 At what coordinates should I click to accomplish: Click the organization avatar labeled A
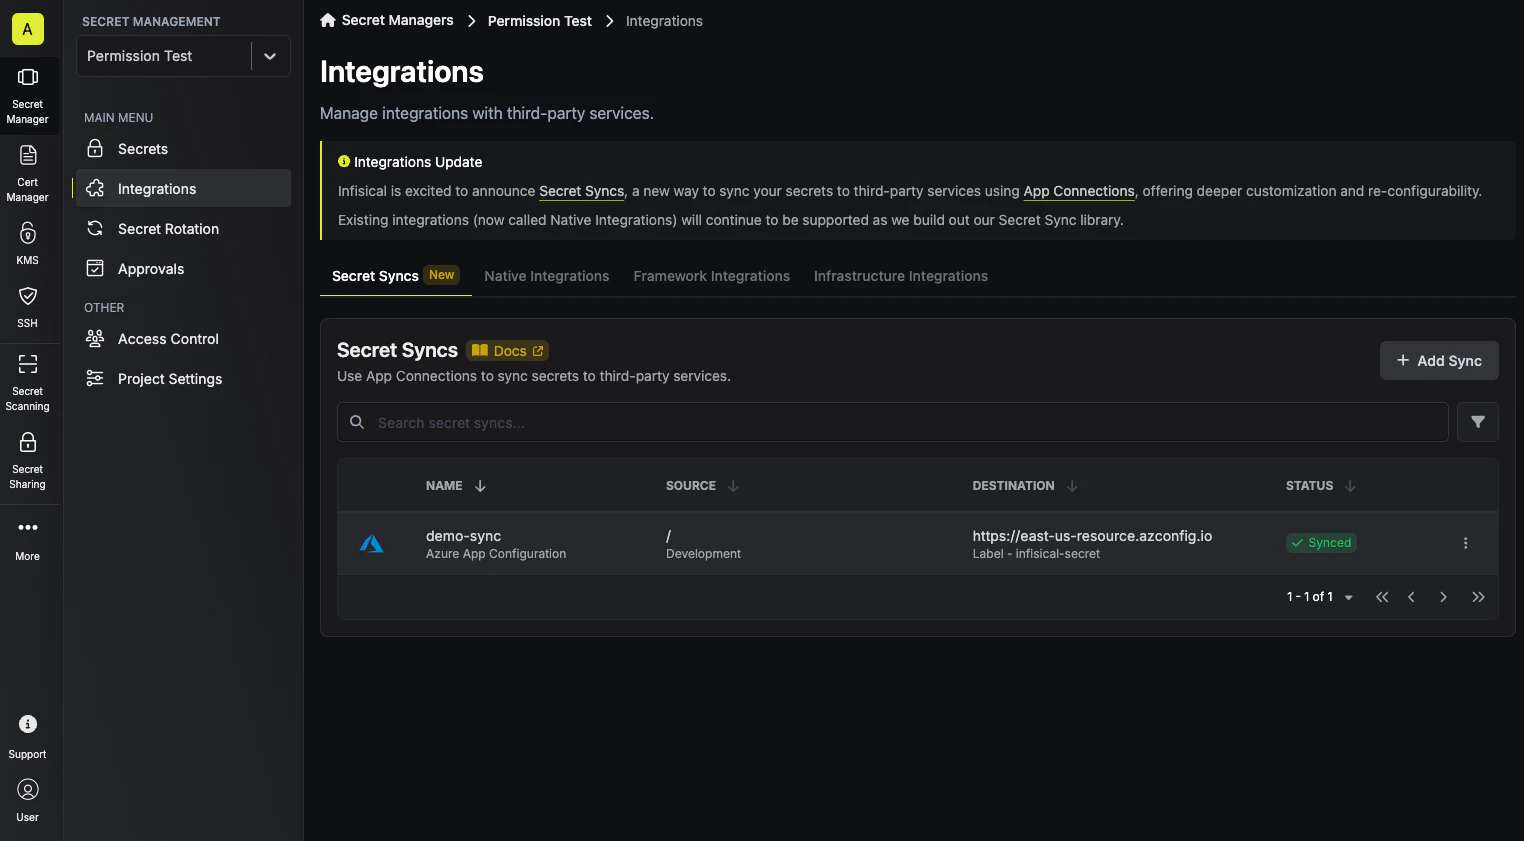pyautogui.click(x=28, y=29)
